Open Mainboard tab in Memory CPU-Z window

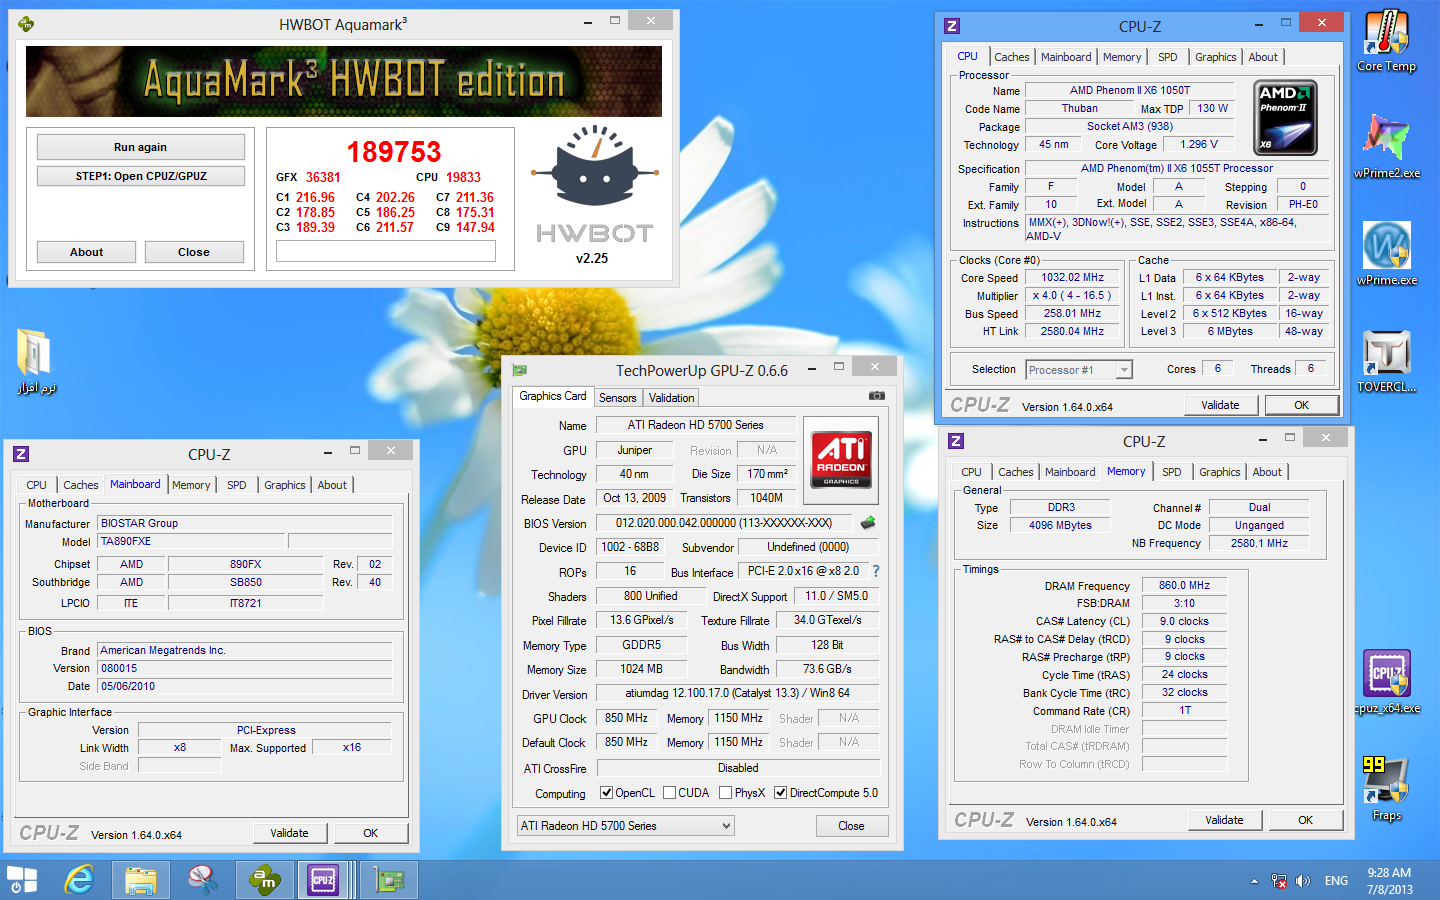coord(1070,472)
